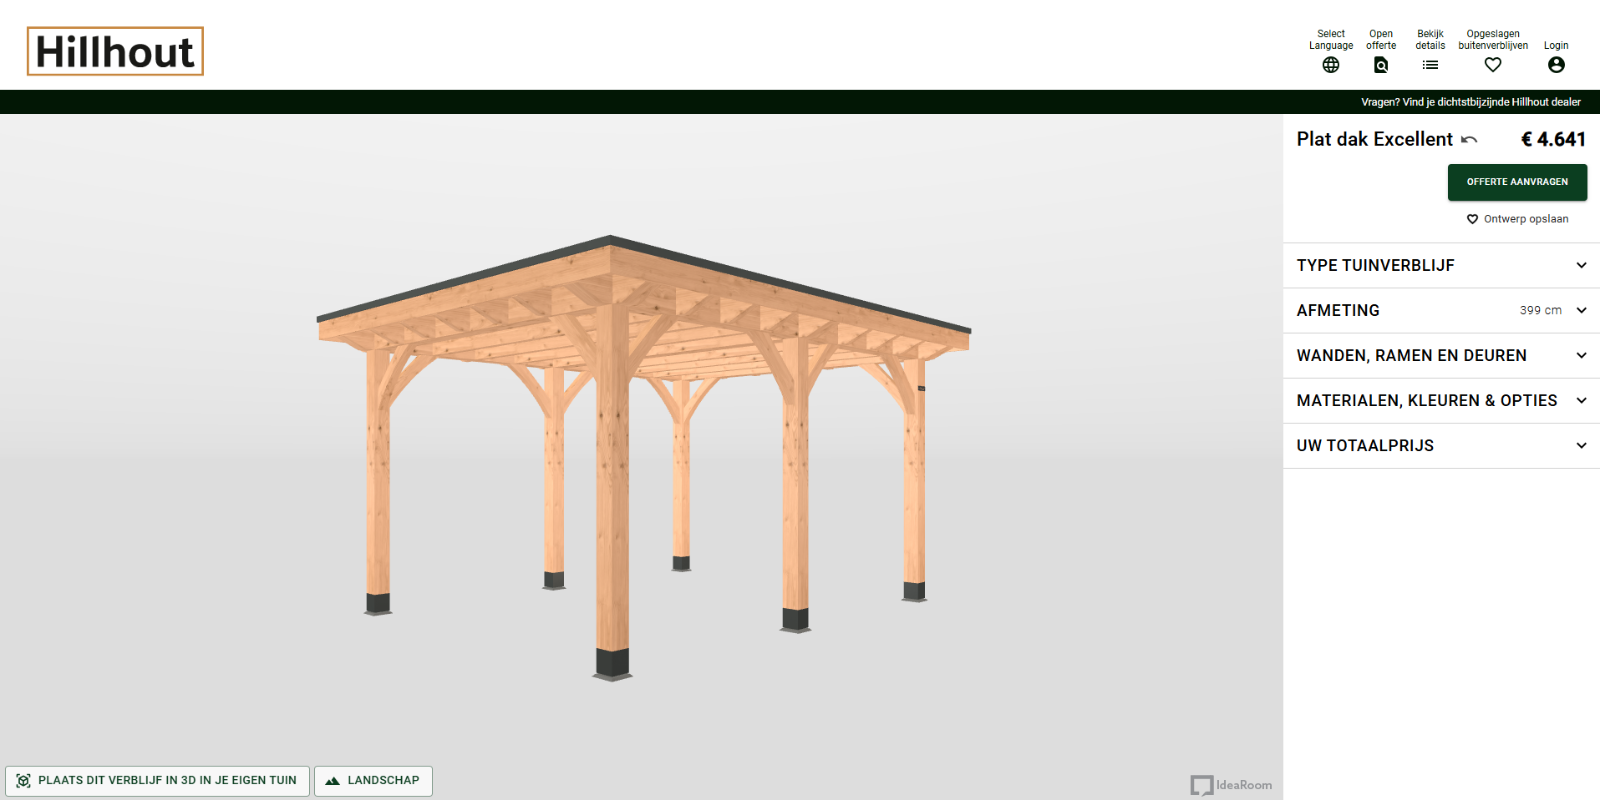Expand Wanden, Ramen en Deuren section

pyautogui.click(x=1440, y=355)
